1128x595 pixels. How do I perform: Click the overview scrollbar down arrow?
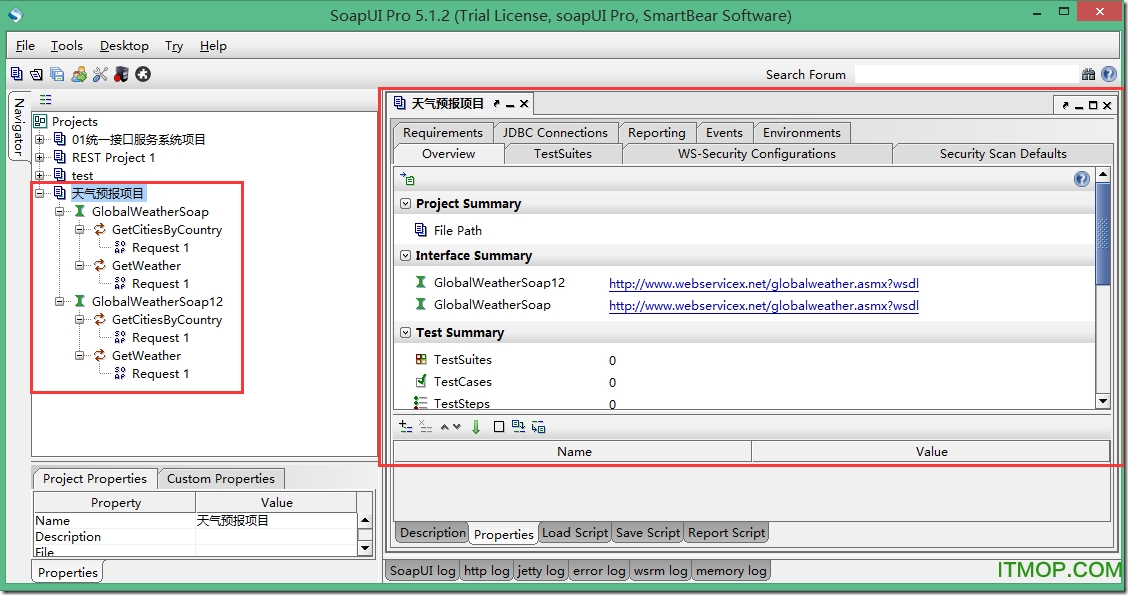click(1103, 401)
